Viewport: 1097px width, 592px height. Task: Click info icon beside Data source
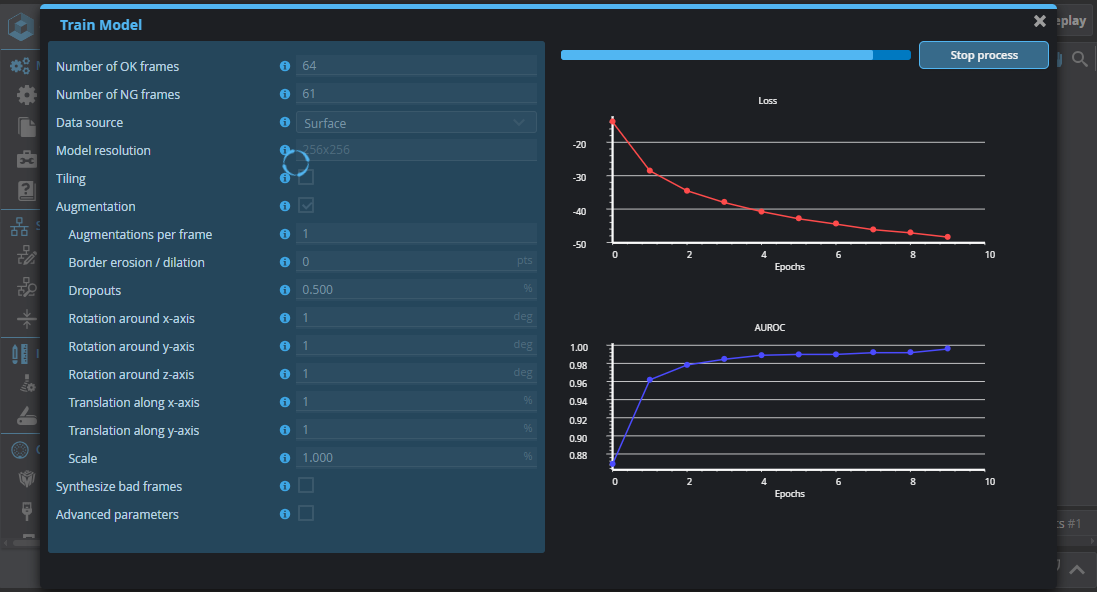[285, 122]
